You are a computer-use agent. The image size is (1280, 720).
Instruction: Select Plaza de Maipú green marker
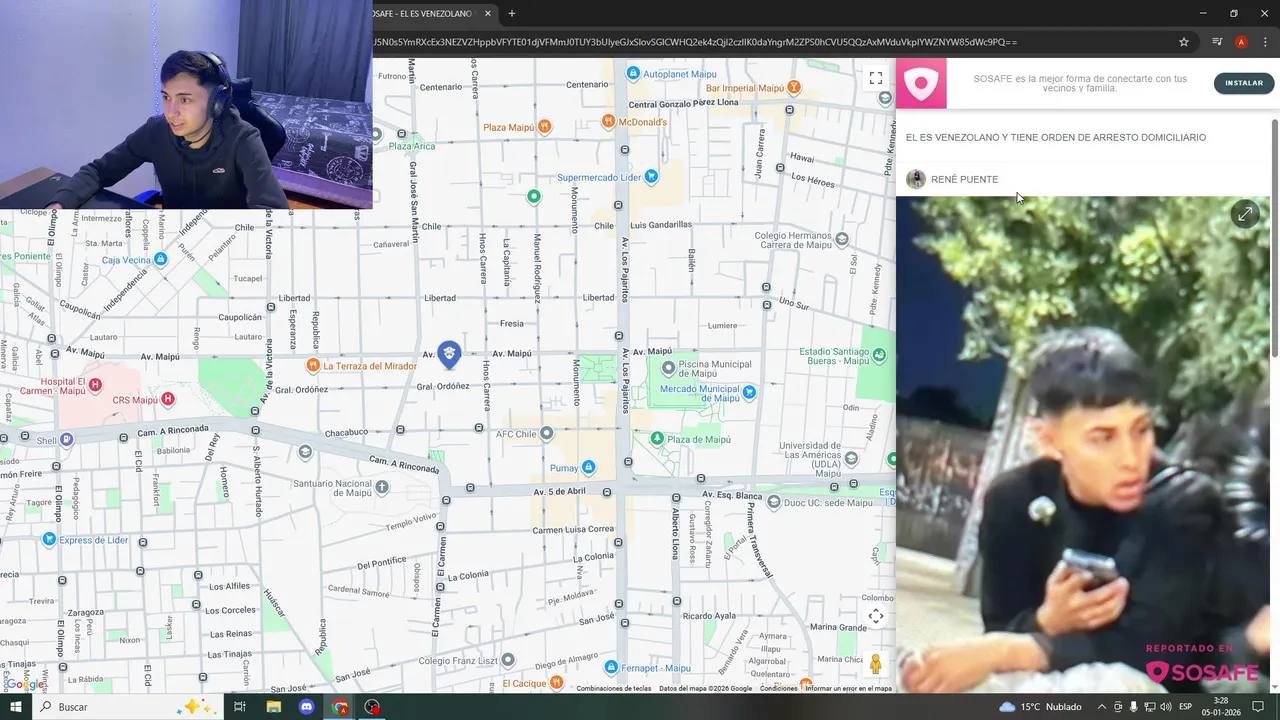point(657,439)
